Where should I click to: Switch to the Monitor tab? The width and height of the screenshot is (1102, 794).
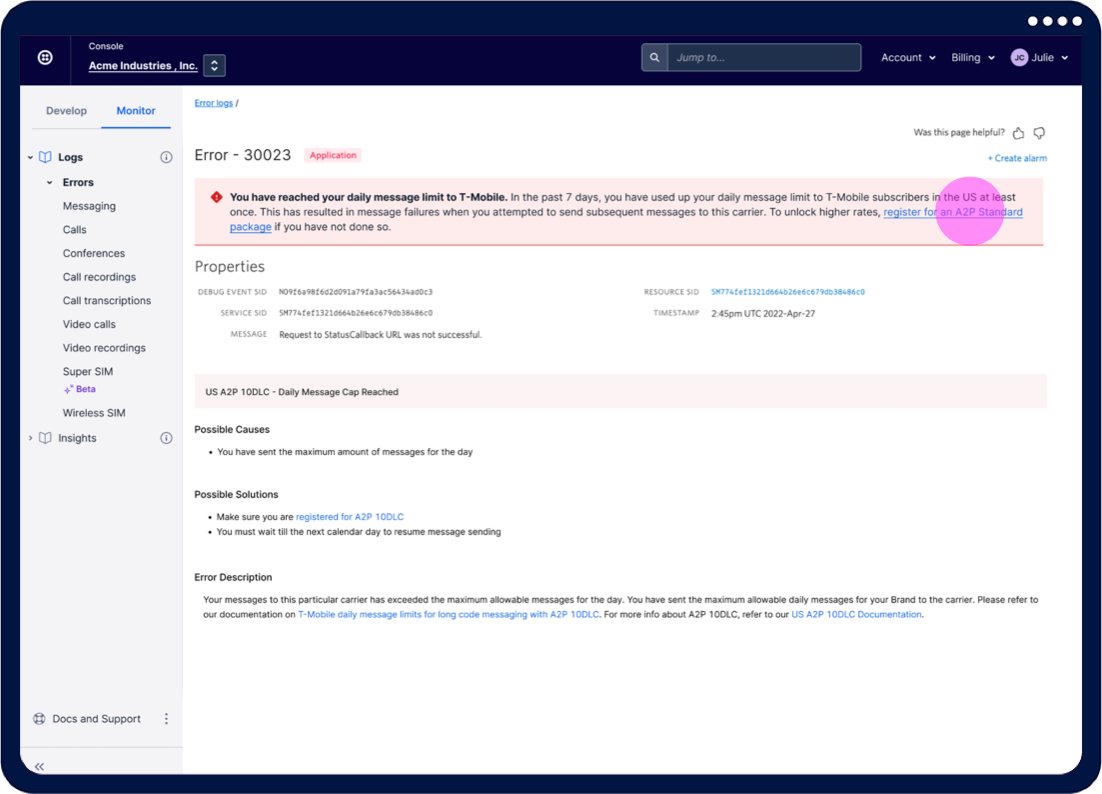136,111
